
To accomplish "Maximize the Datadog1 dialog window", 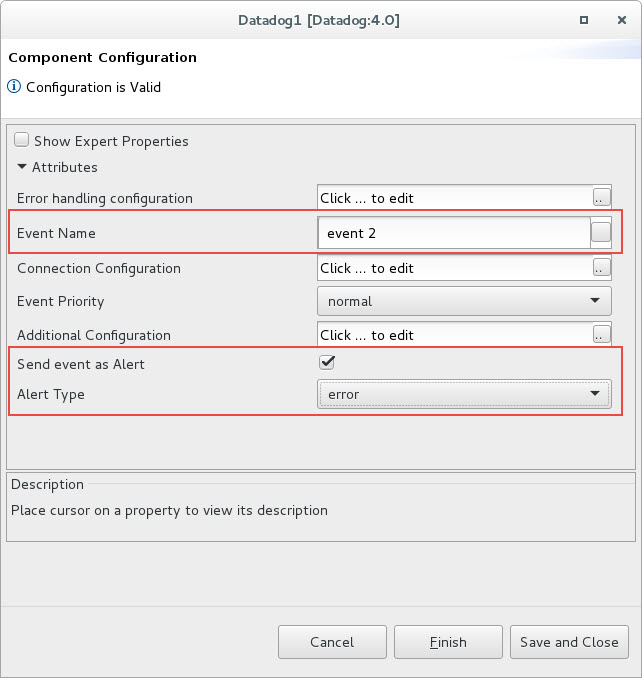I will click(584, 20).
